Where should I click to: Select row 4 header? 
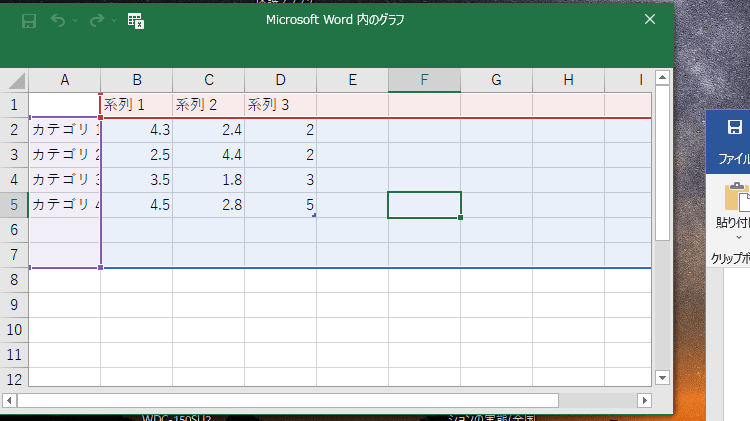click(14, 180)
